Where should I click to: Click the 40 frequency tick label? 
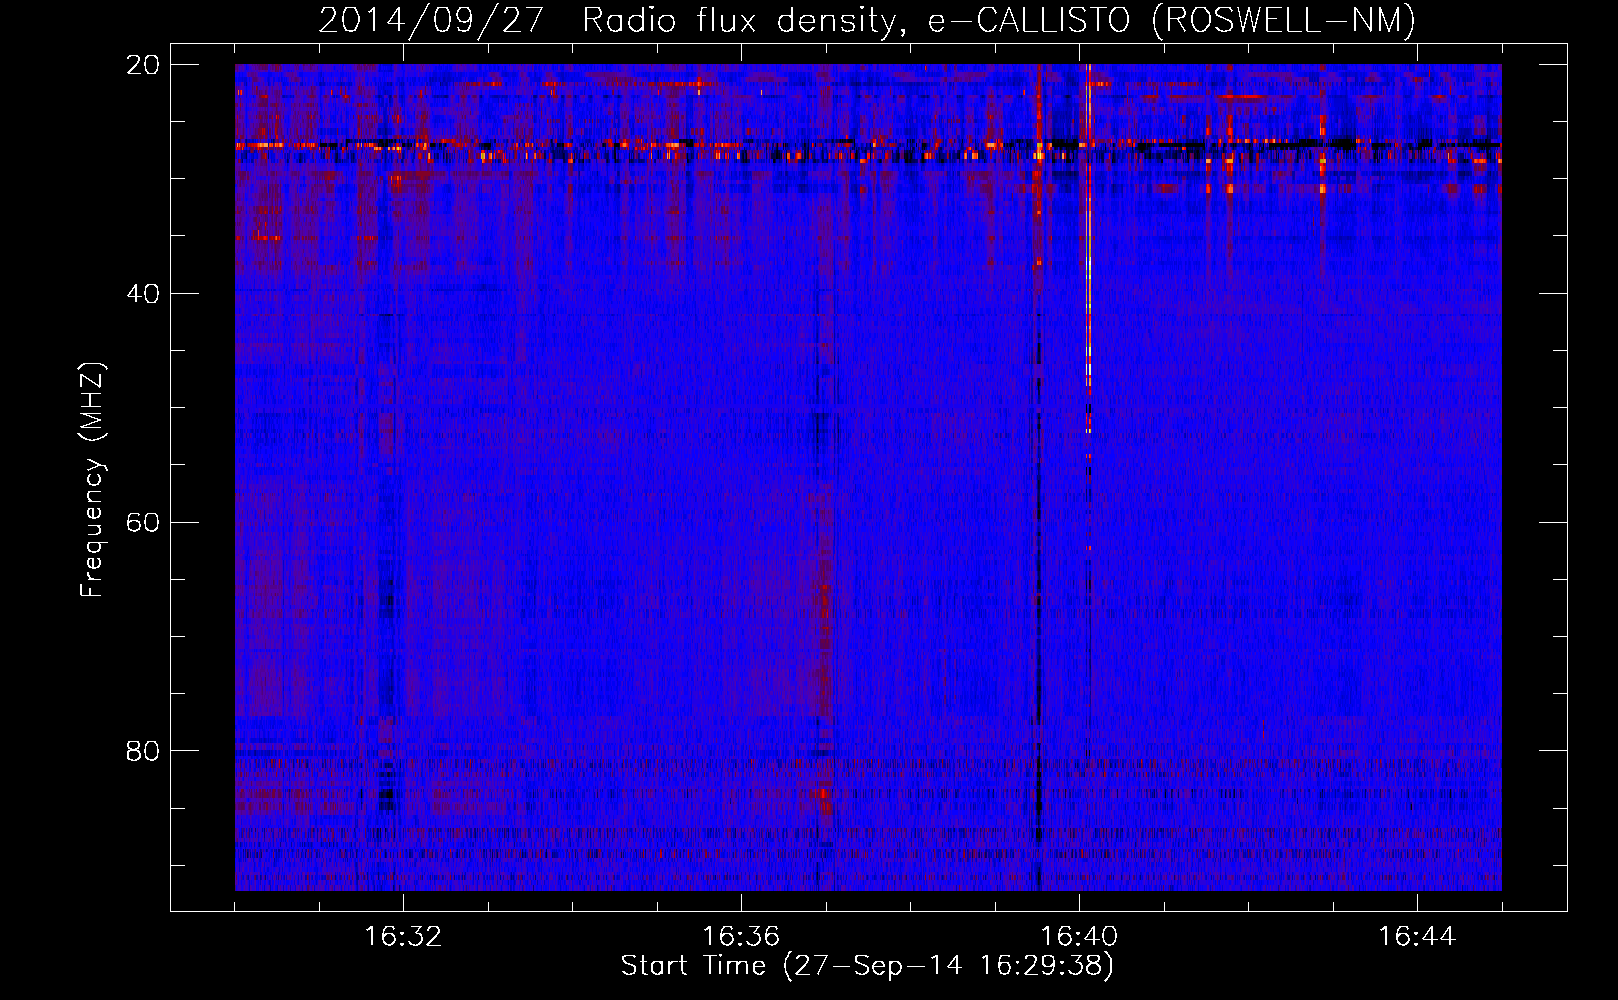click(143, 294)
